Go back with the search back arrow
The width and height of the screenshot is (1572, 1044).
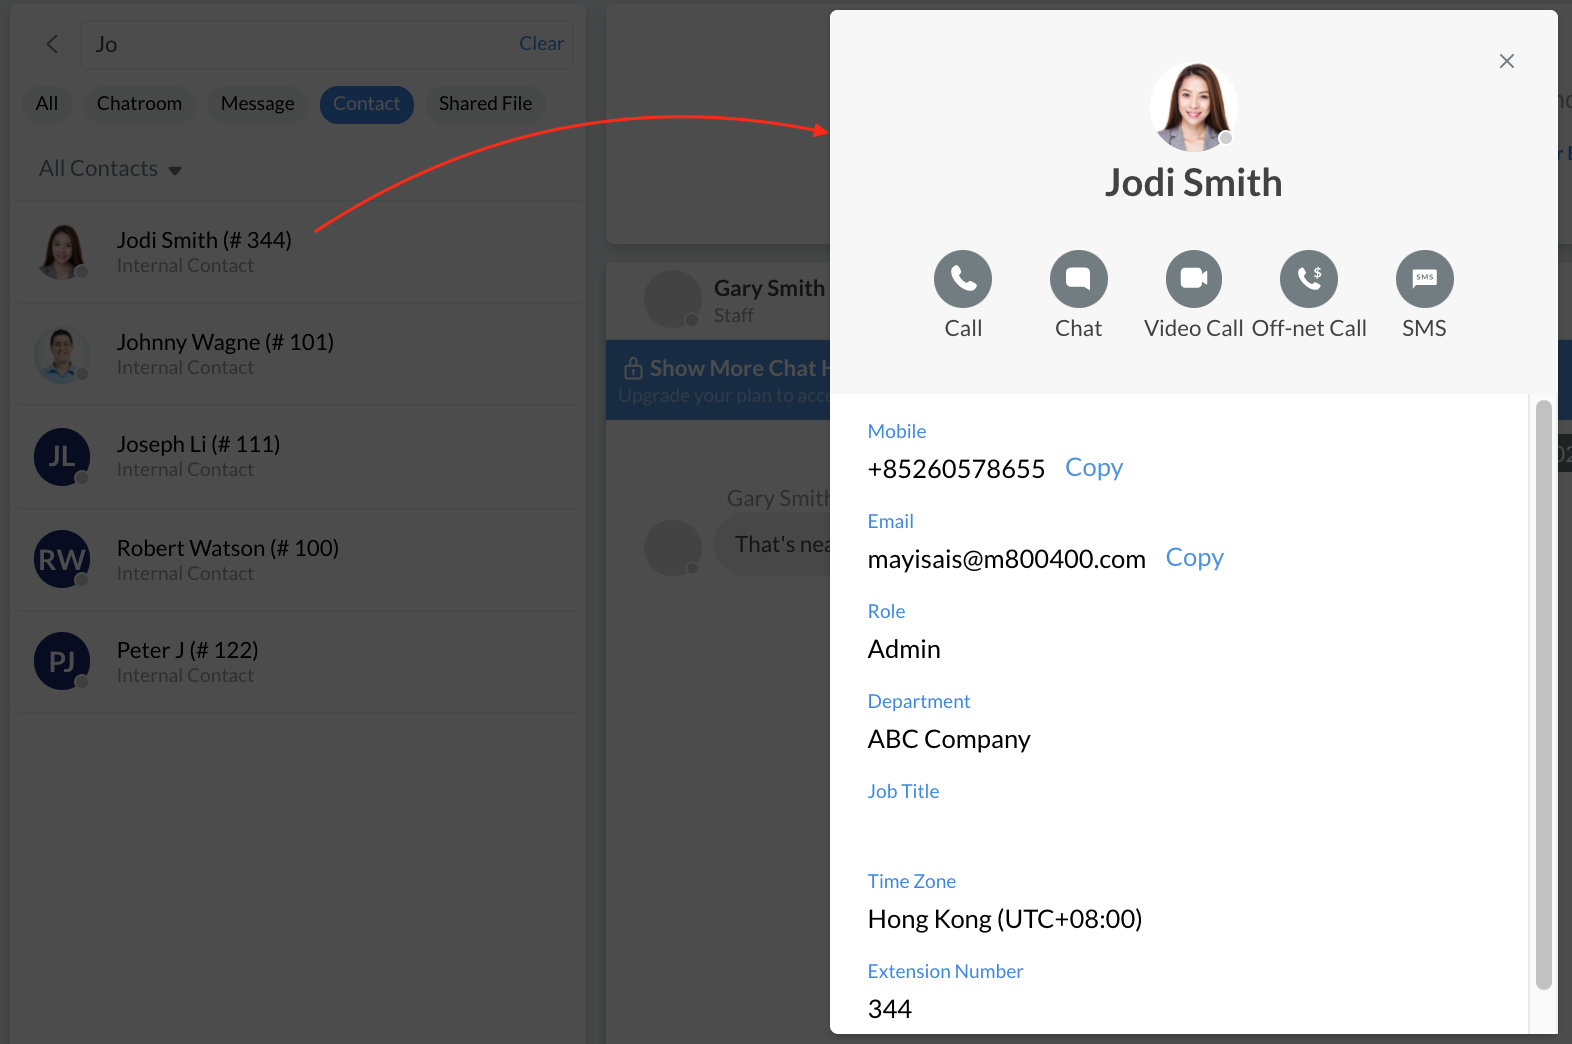pyautogui.click(x=52, y=44)
